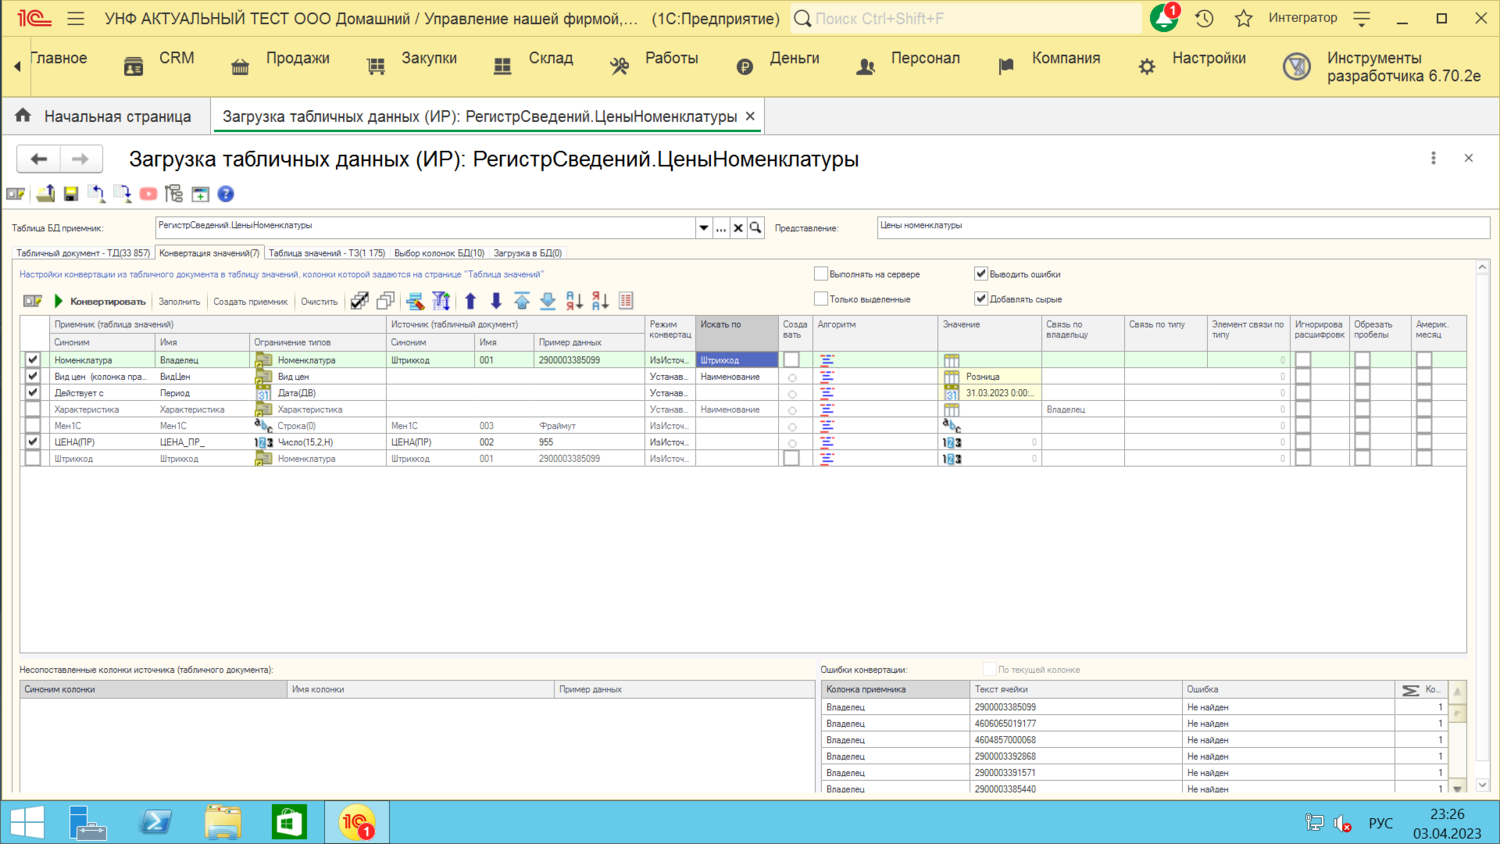Move row up with blue up arrow
The height and width of the screenshot is (844, 1500).
click(470, 301)
